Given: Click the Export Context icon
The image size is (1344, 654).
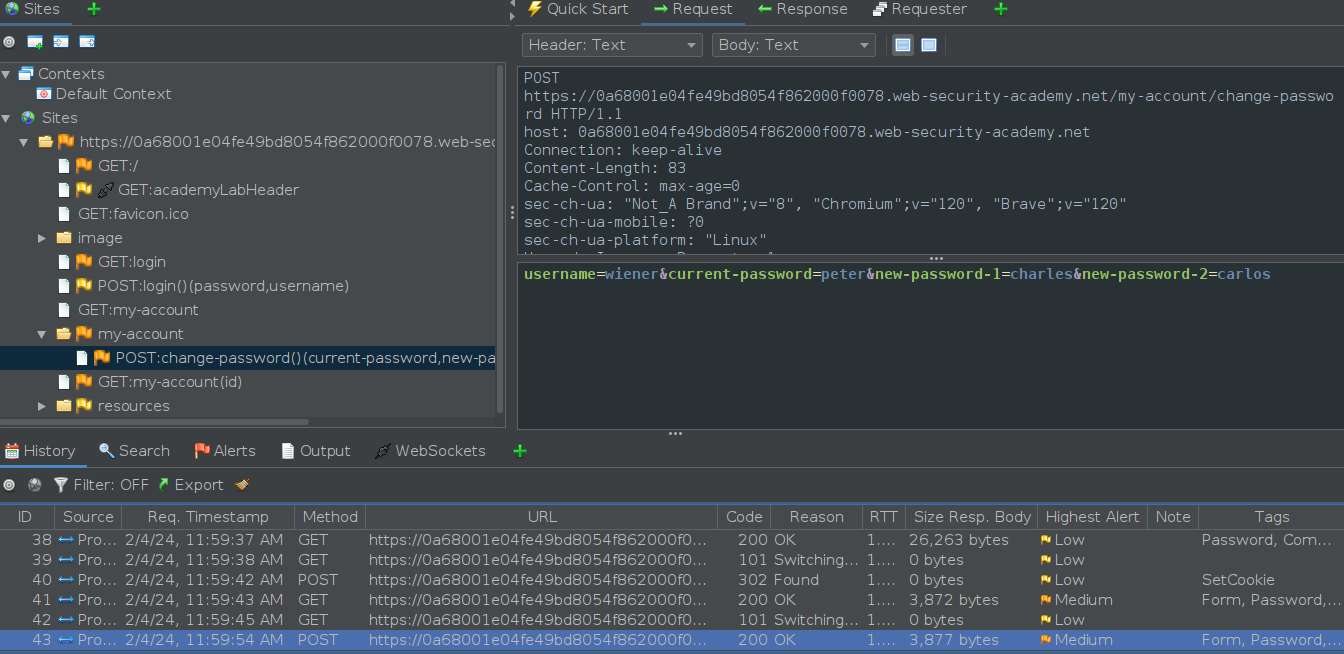Looking at the screenshot, I should 87,42.
